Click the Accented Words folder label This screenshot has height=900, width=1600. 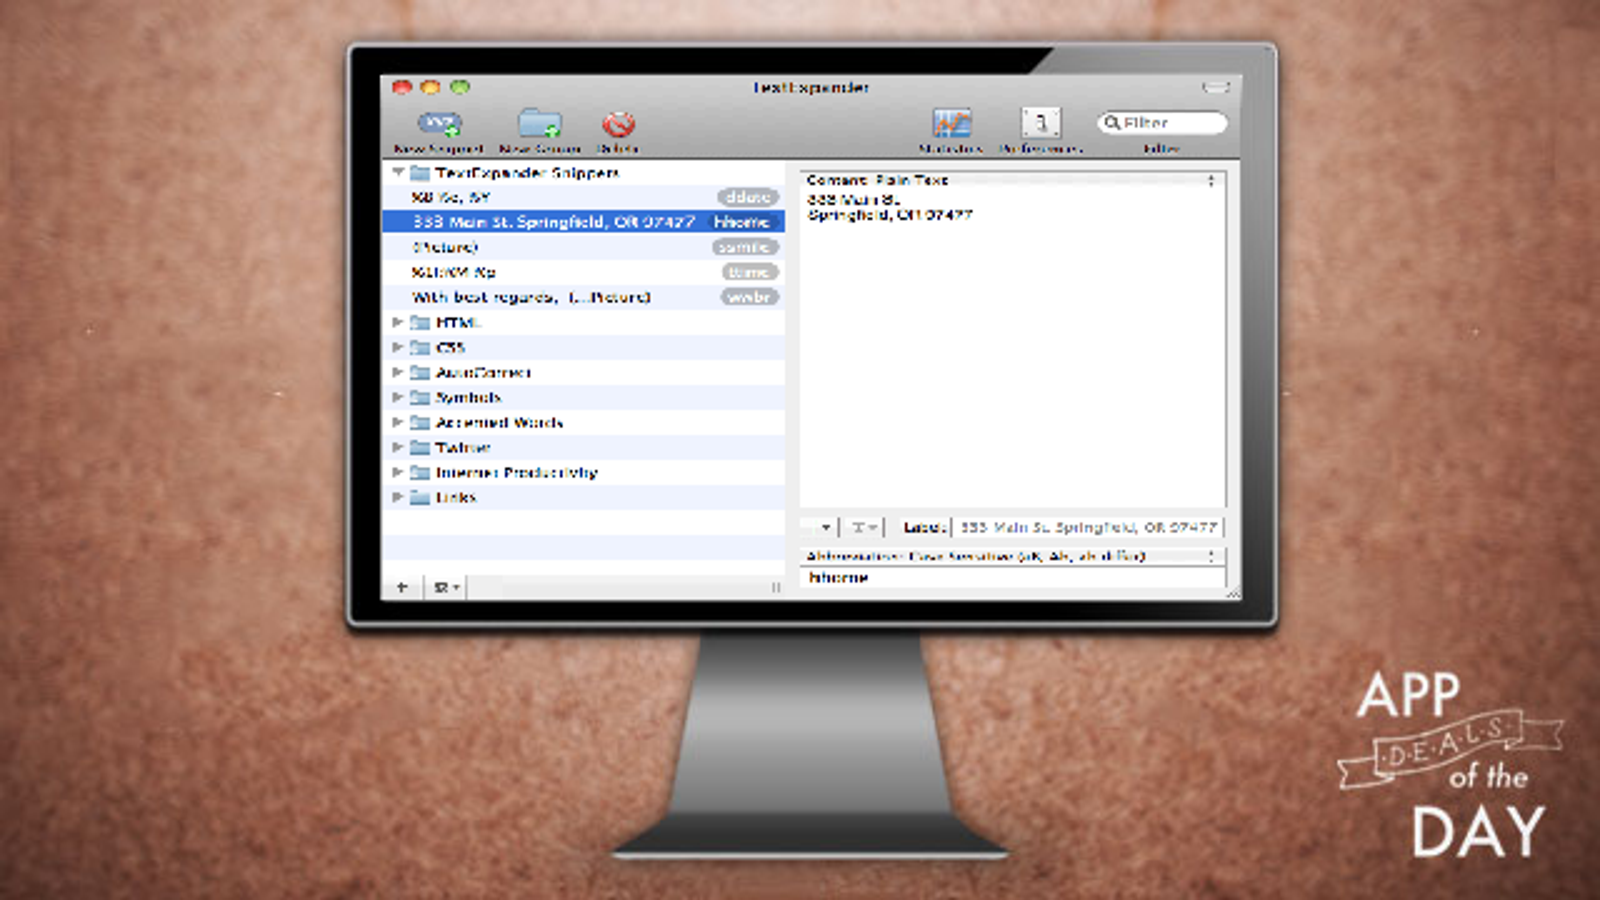pos(499,422)
